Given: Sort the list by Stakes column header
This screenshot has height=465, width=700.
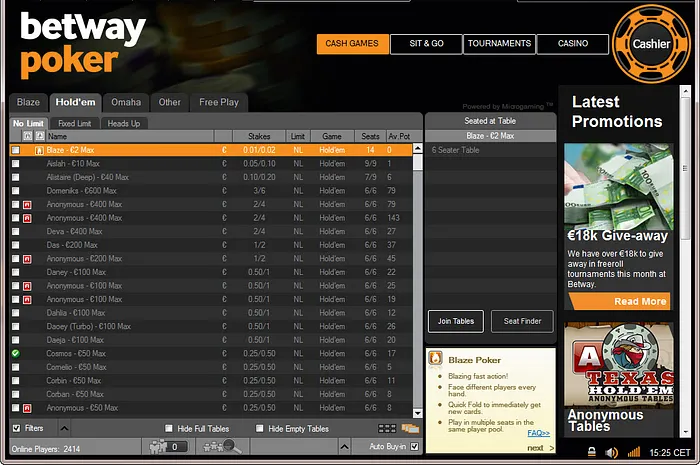Looking at the screenshot, I should tap(259, 136).
